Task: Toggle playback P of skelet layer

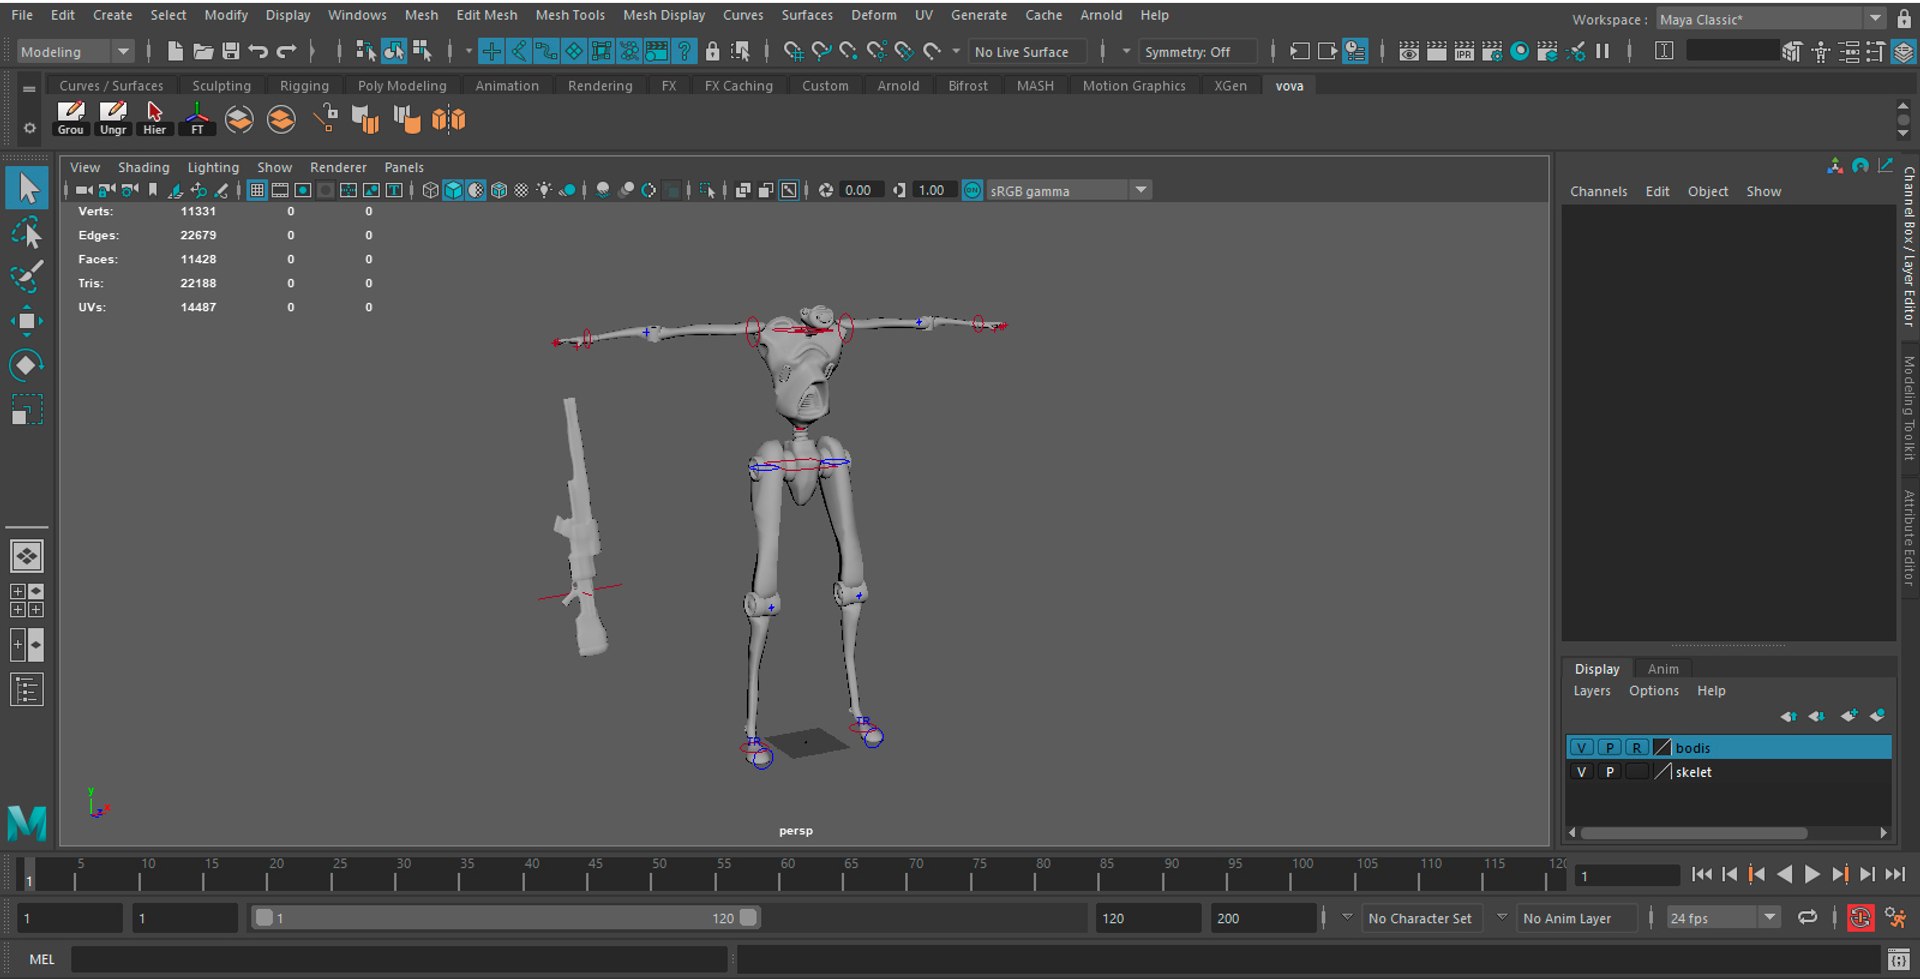Action: tap(1609, 771)
